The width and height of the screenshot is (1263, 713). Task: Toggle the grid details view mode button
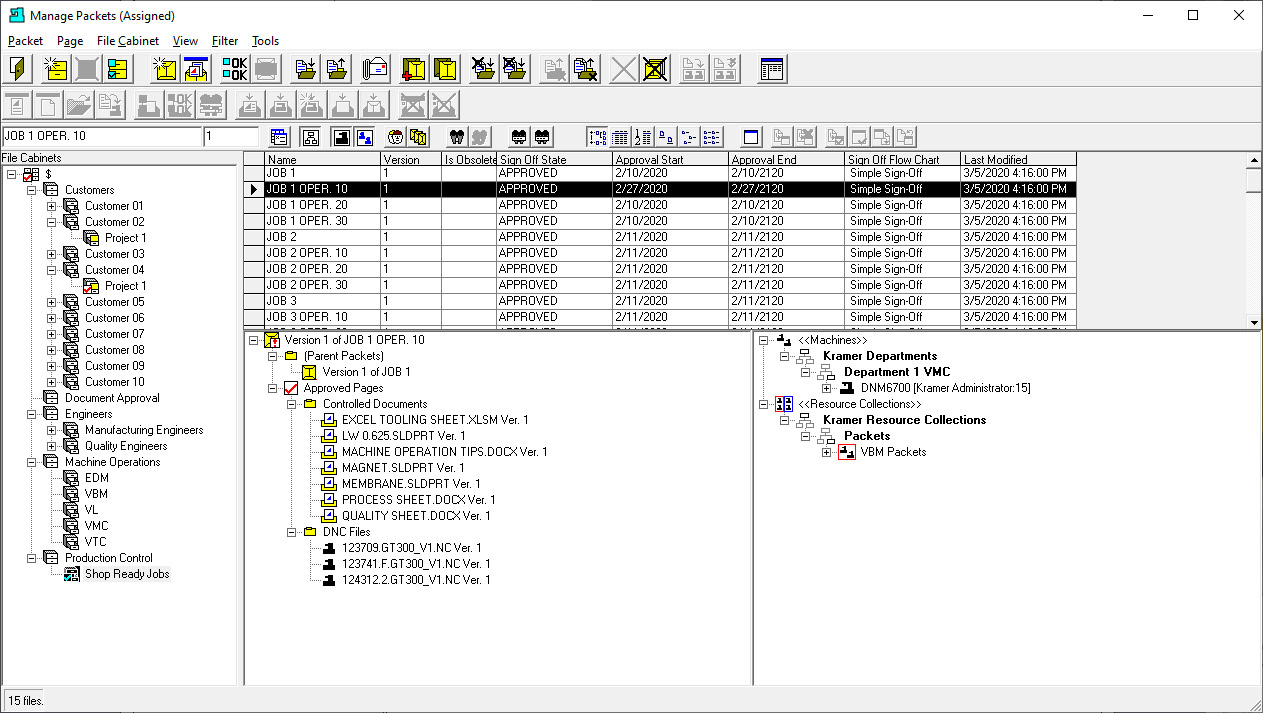(x=621, y=137)
